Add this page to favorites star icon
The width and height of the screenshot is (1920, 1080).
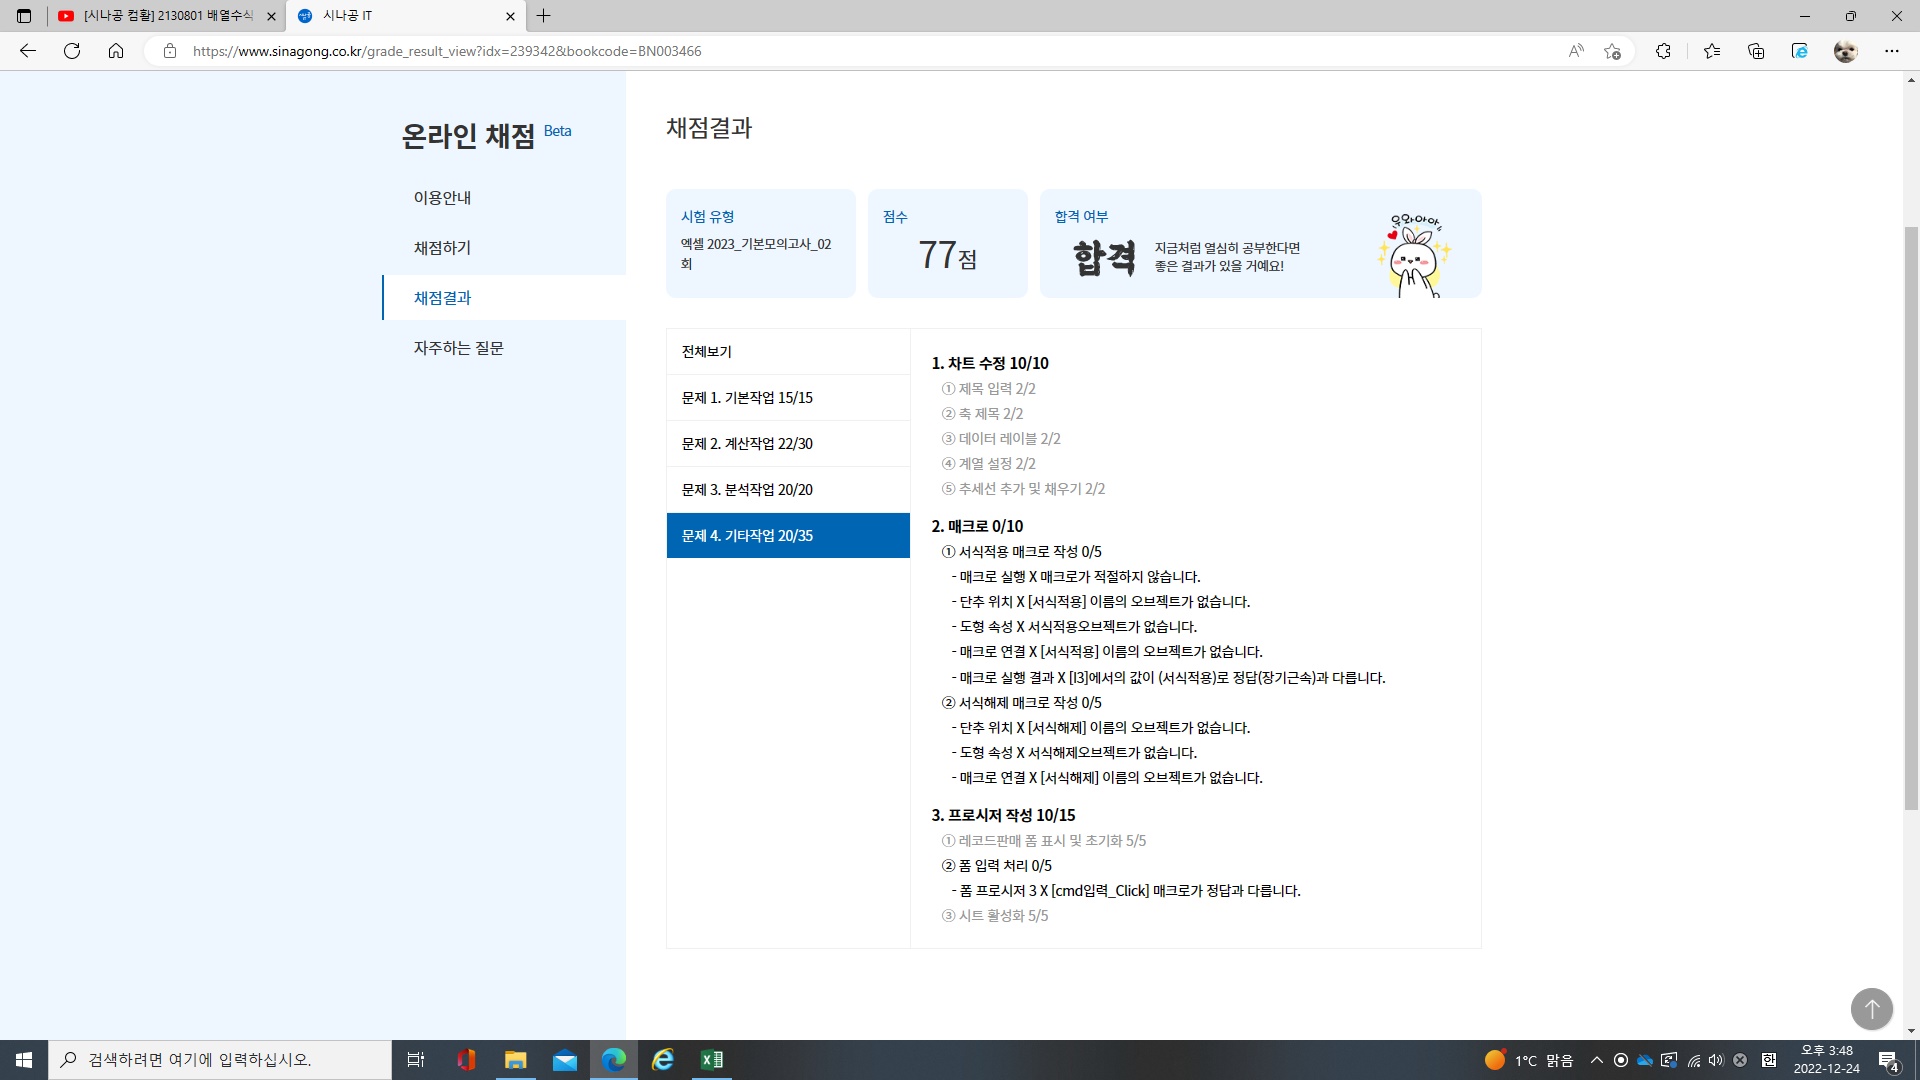pyautogui.click(x=1612, y=51)
